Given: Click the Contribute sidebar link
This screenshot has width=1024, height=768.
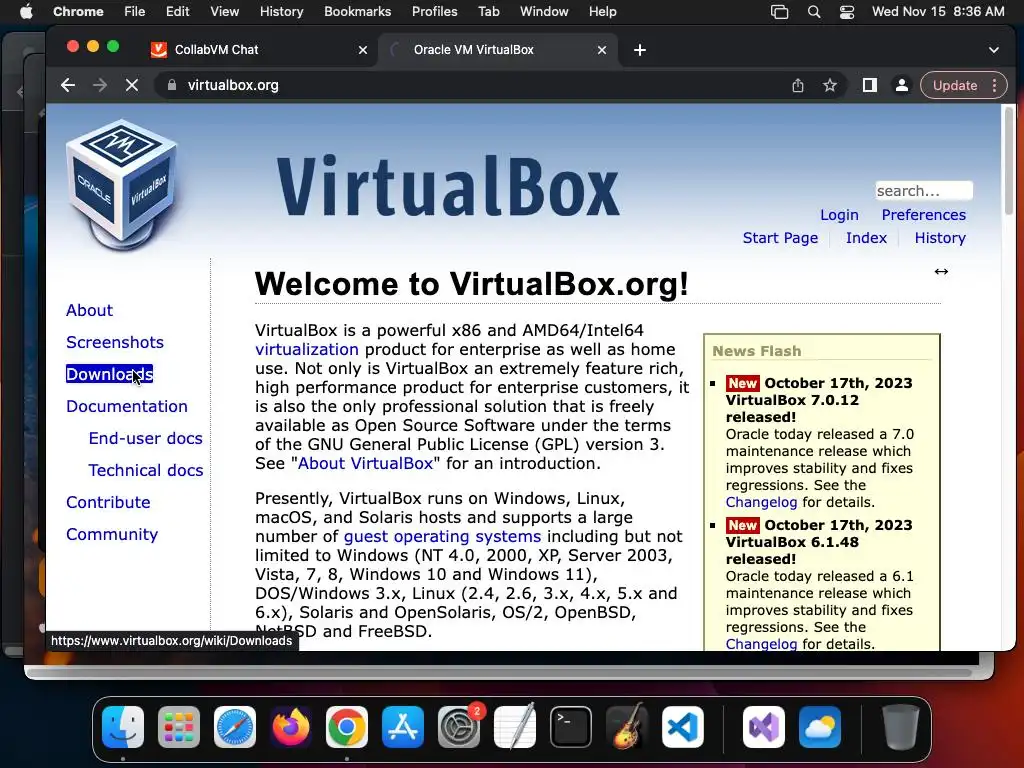Looking at the screenshot, I should [x=108, y=502].
